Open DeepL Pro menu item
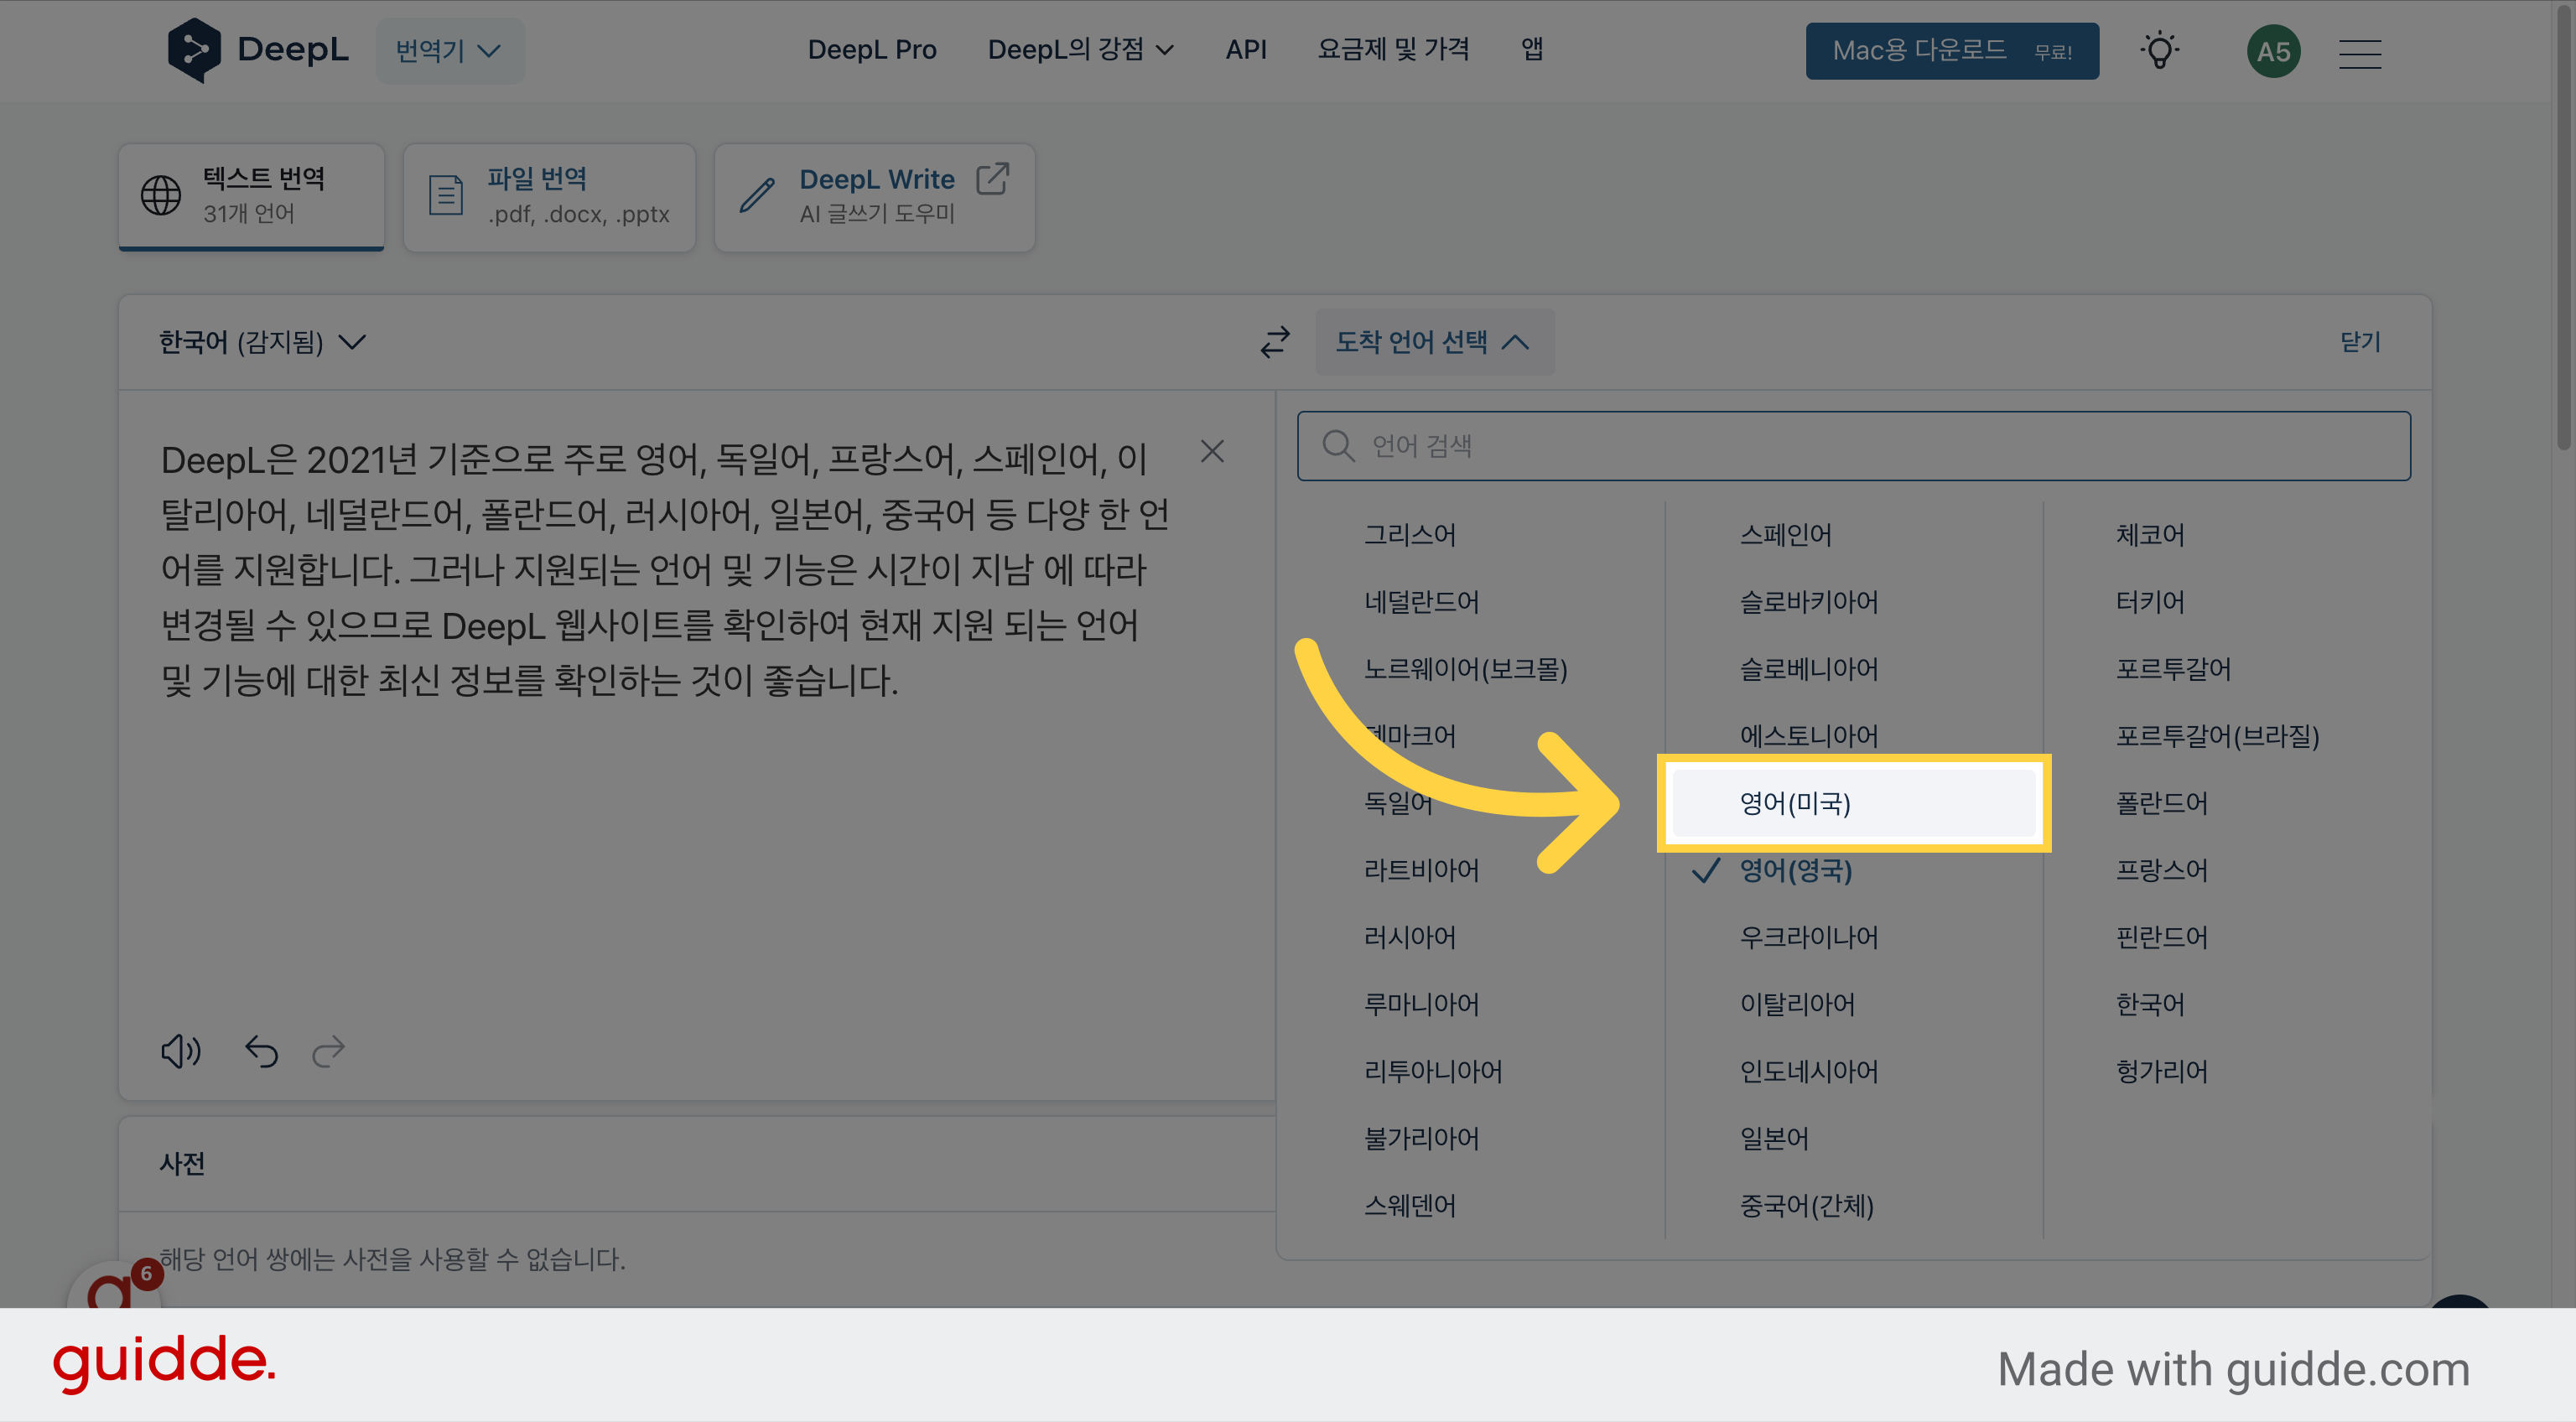 [x=871, y=49]
